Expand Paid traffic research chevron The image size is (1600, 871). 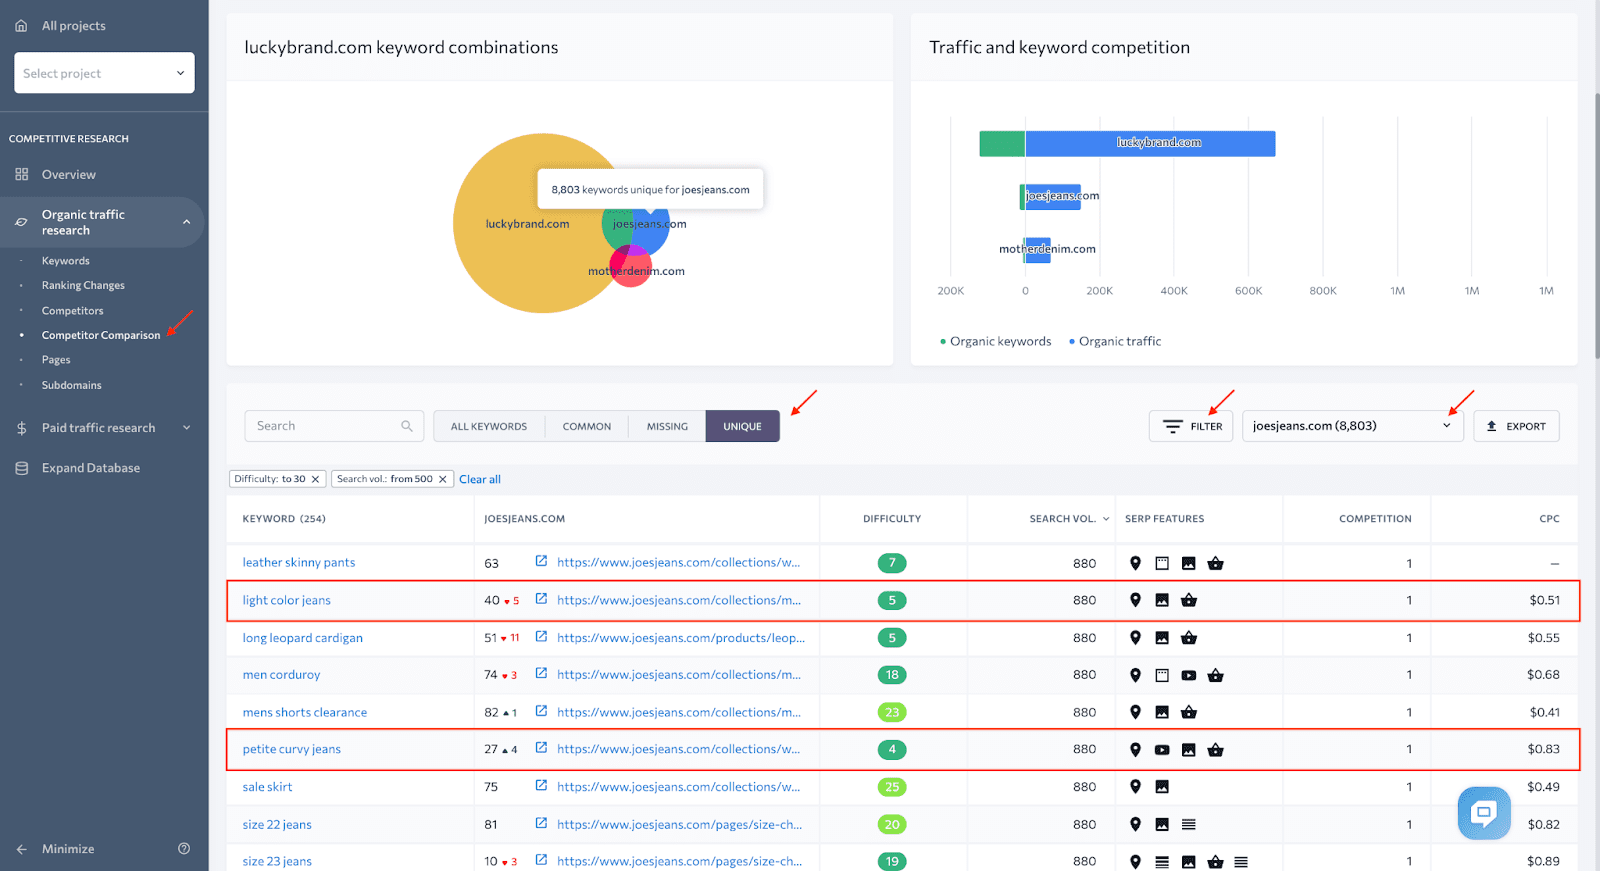point(186,428)
